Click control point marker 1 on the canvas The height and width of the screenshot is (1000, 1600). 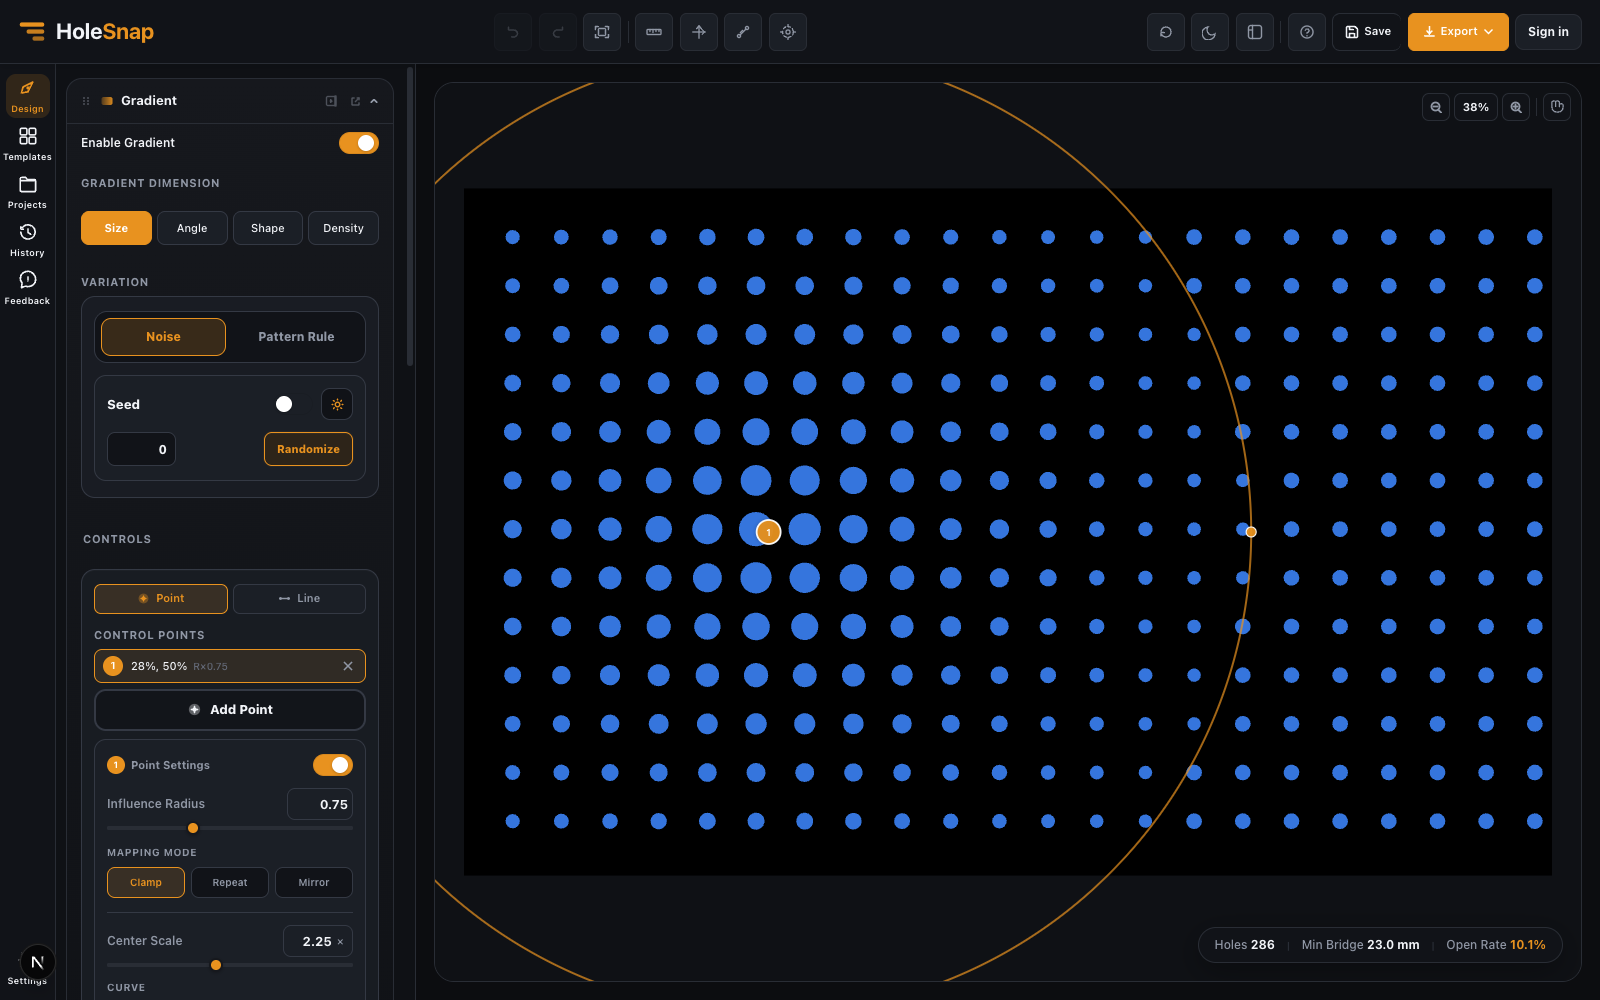tap(768, 532)
